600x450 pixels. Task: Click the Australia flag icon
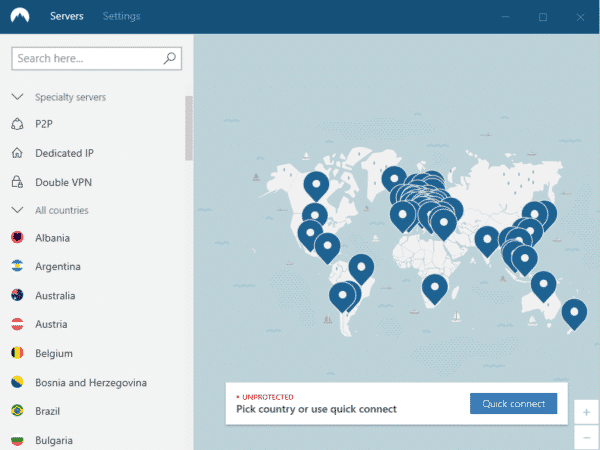coord(17,295)
